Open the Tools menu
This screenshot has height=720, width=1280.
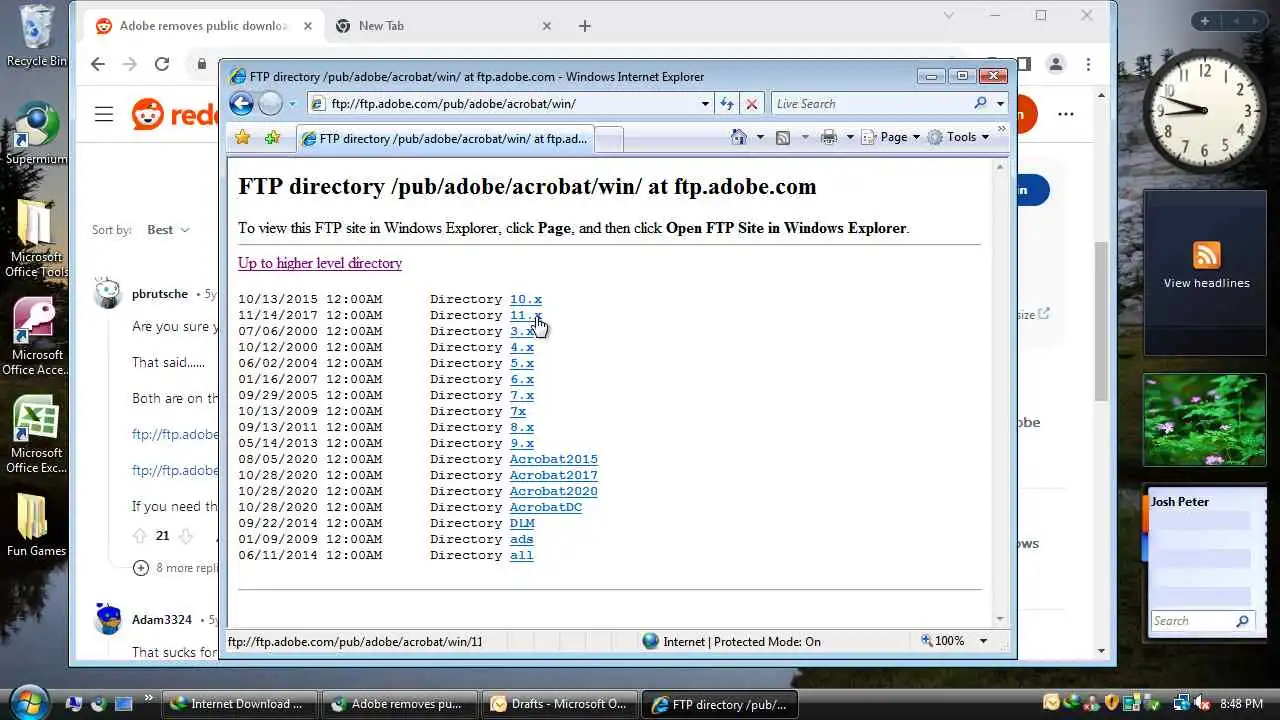(x=958, y=137)
